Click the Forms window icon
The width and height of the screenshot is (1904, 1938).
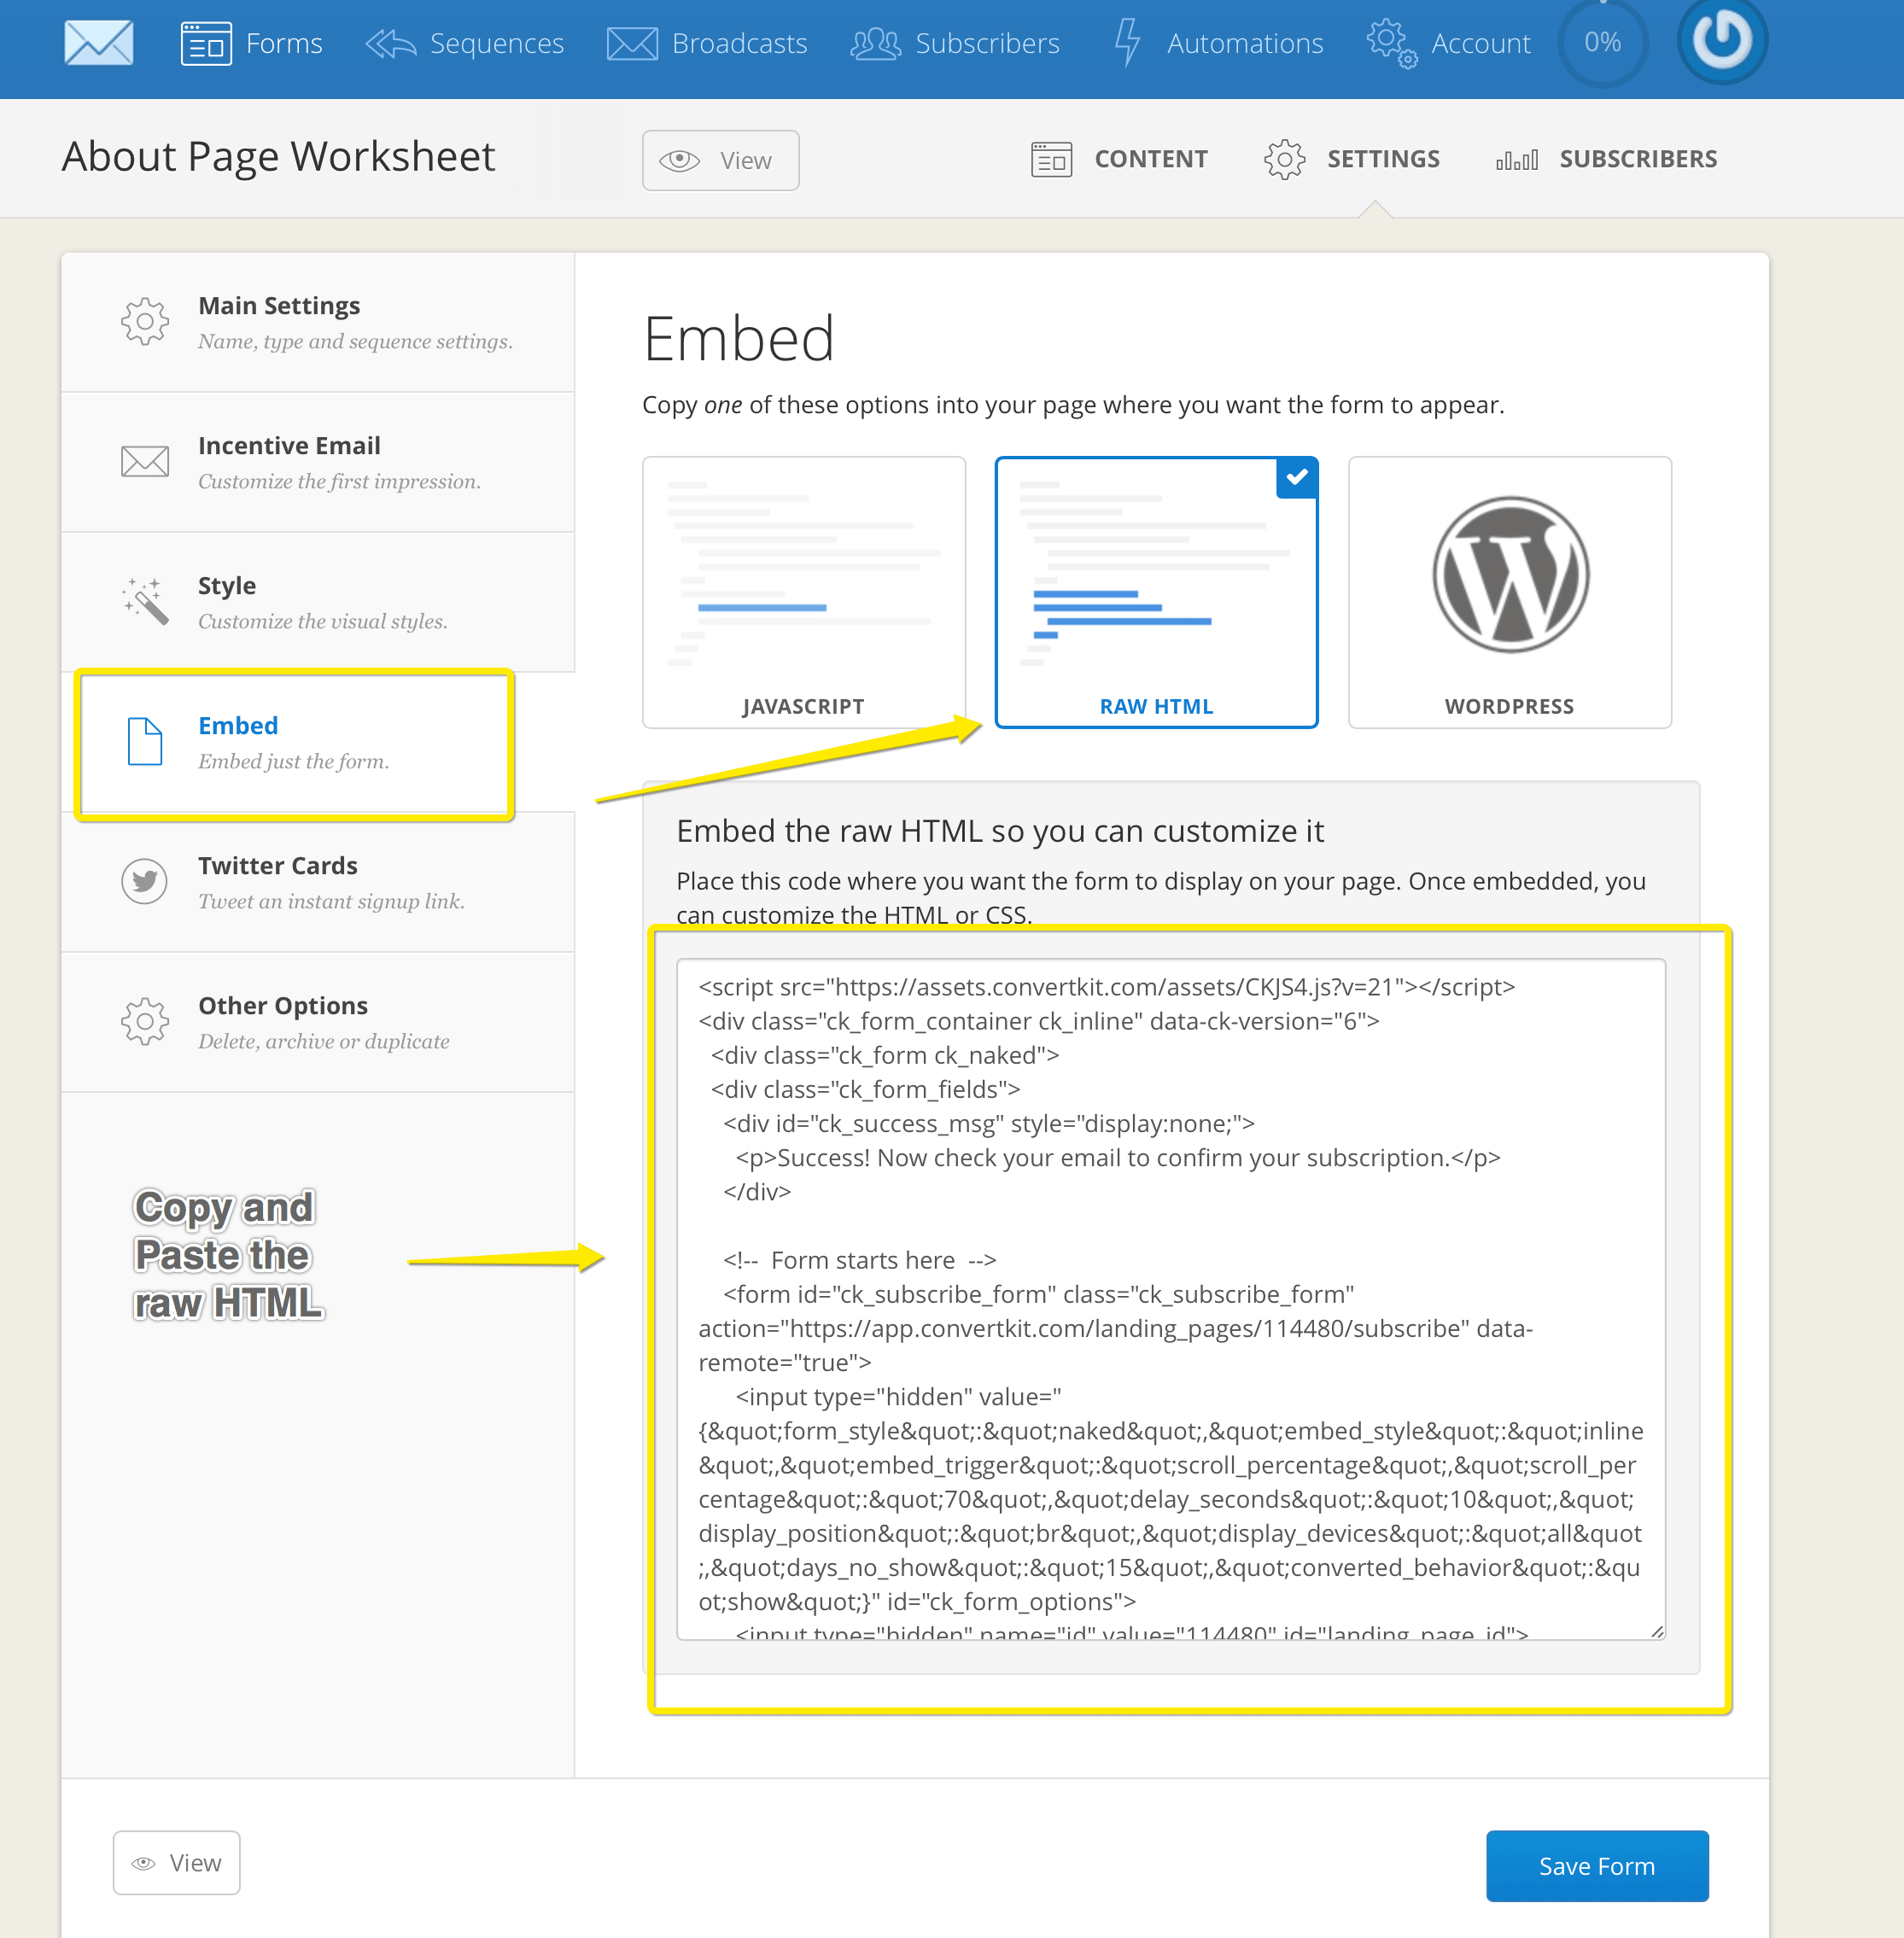pyautogui.click(x=206, y=44)
